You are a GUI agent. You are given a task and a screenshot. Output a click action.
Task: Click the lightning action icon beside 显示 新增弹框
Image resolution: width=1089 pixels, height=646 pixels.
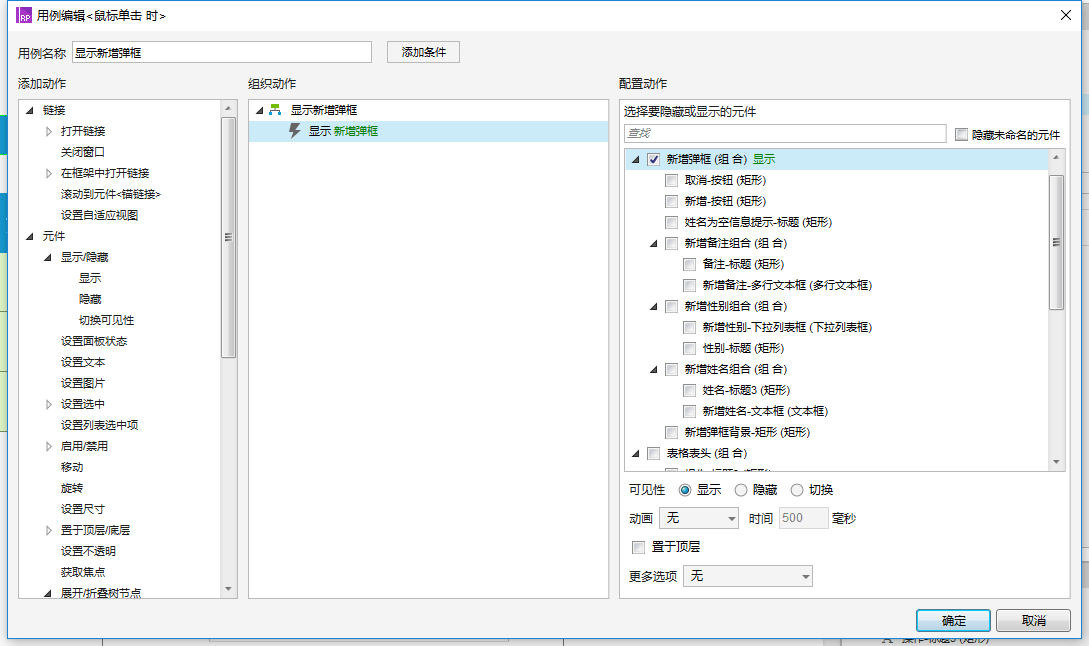coord(294,131)
